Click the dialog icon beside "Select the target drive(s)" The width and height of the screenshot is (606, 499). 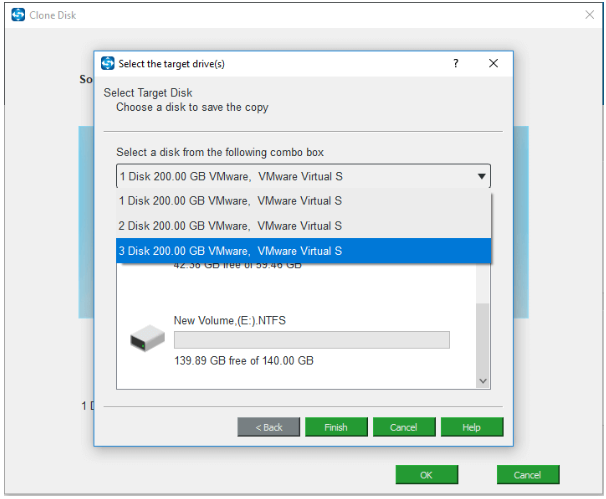pos(107,63)
